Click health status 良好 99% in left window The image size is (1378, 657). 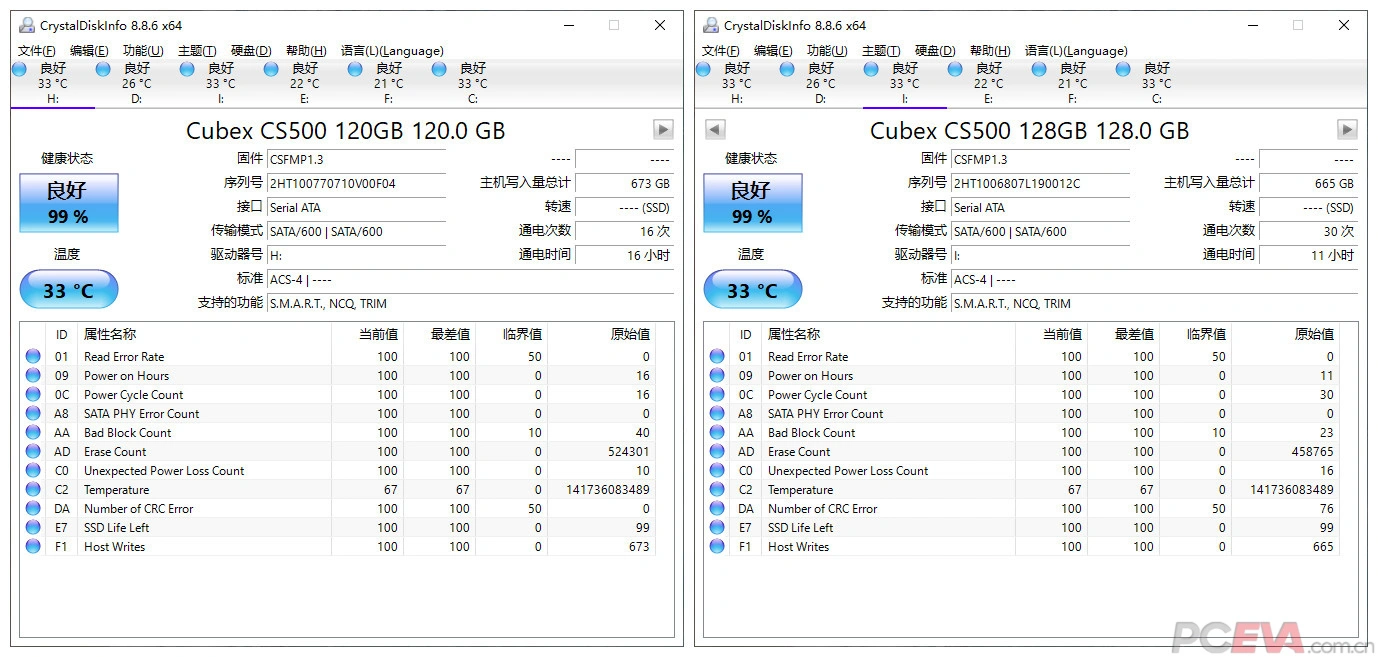coord(68,203)
